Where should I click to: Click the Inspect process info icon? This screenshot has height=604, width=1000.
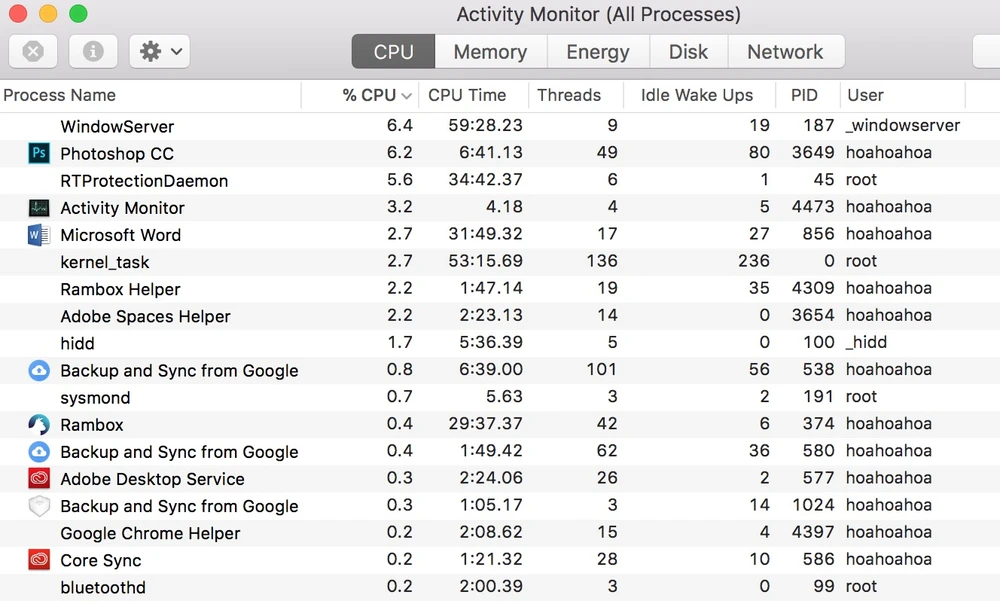pos(93,51)
